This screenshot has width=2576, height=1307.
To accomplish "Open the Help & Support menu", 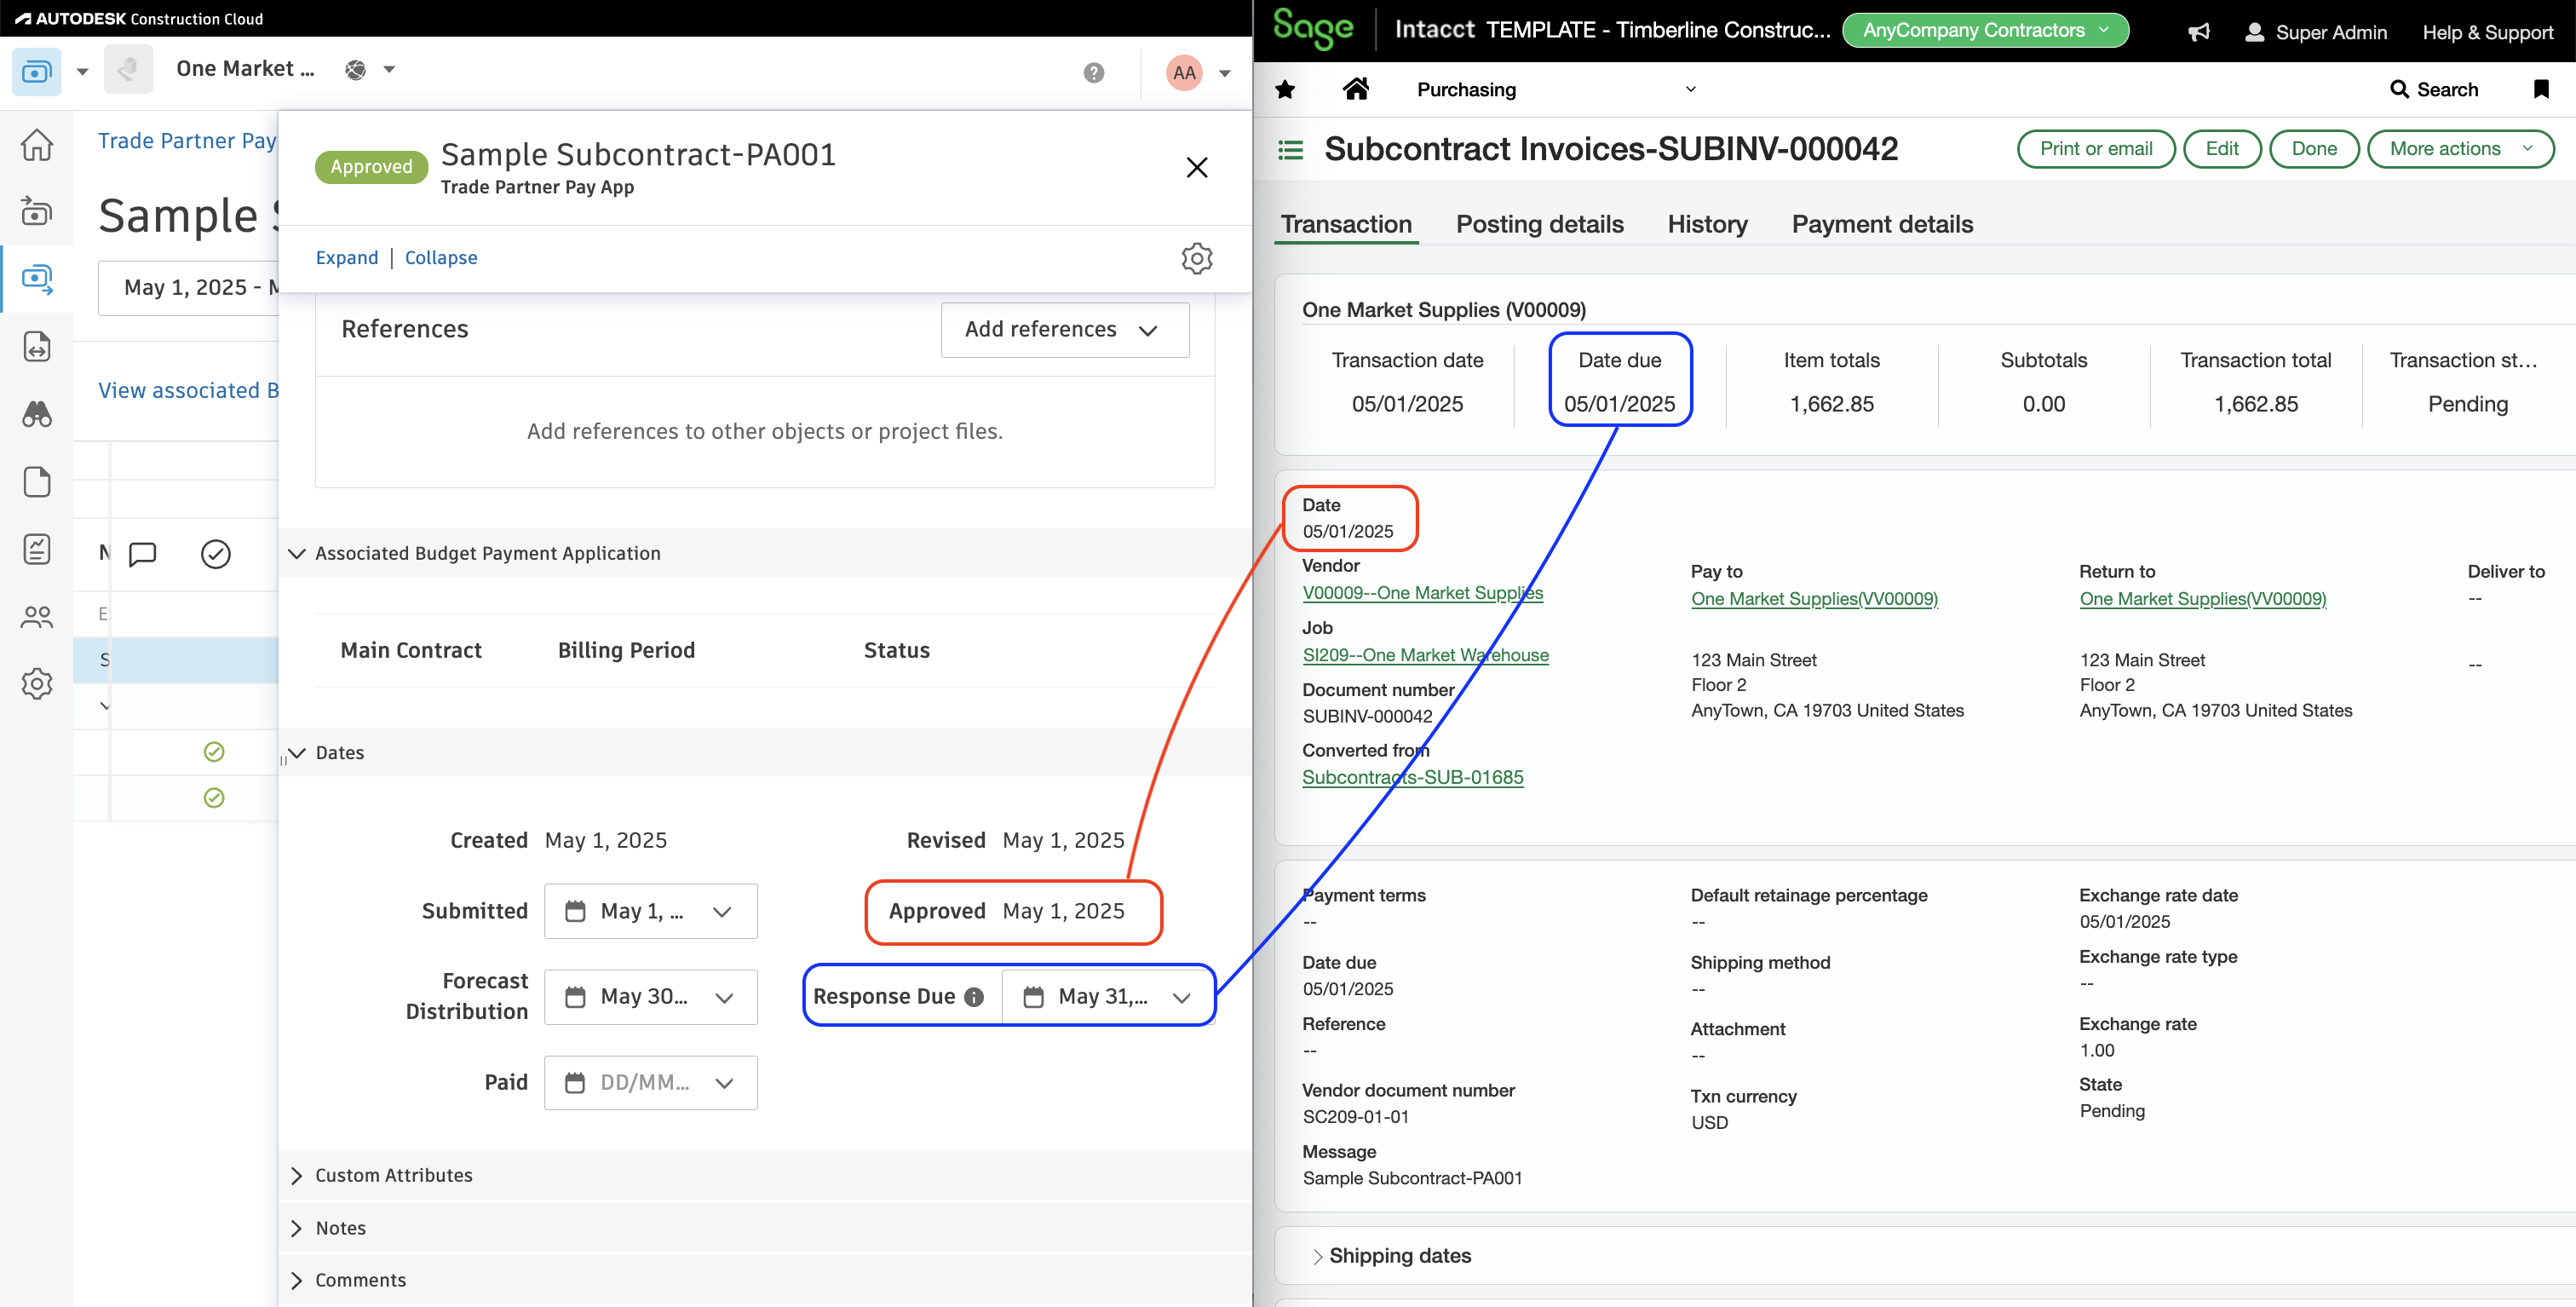I will pos(2487,33).
